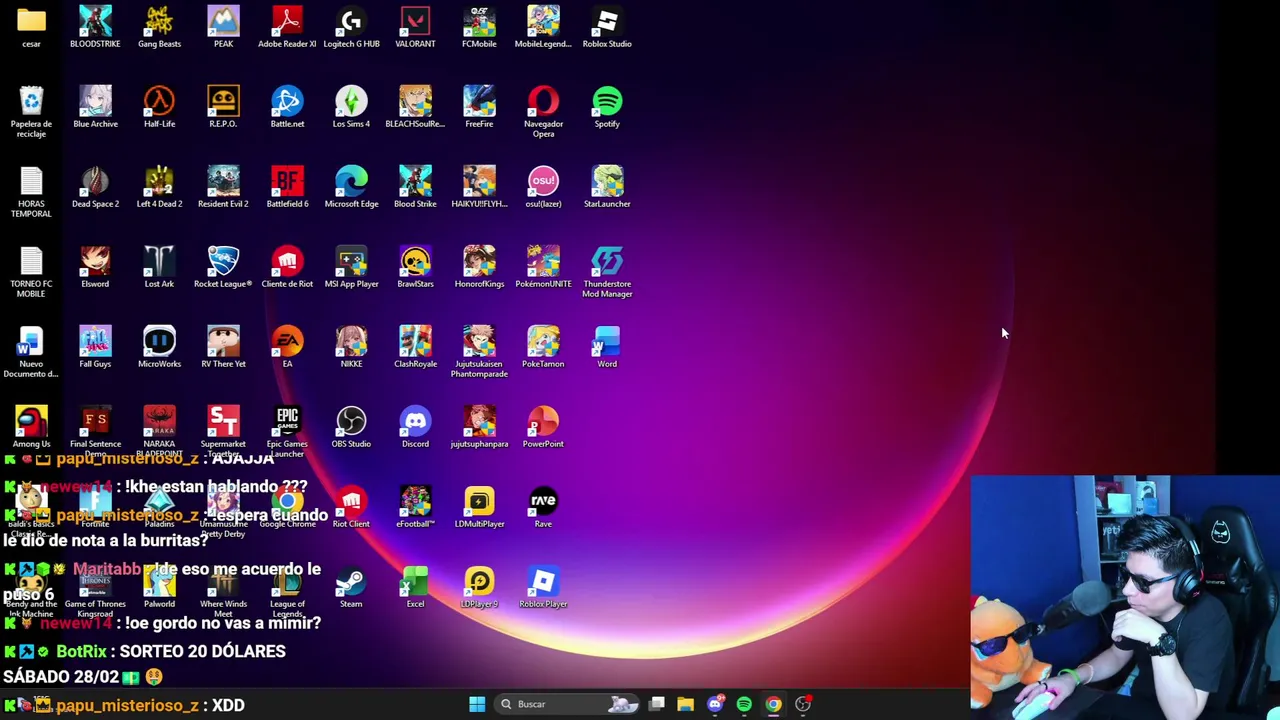1280x720 pixels.
Task: Open the Spotify desktop shortcut
Action: pos(607,107)
